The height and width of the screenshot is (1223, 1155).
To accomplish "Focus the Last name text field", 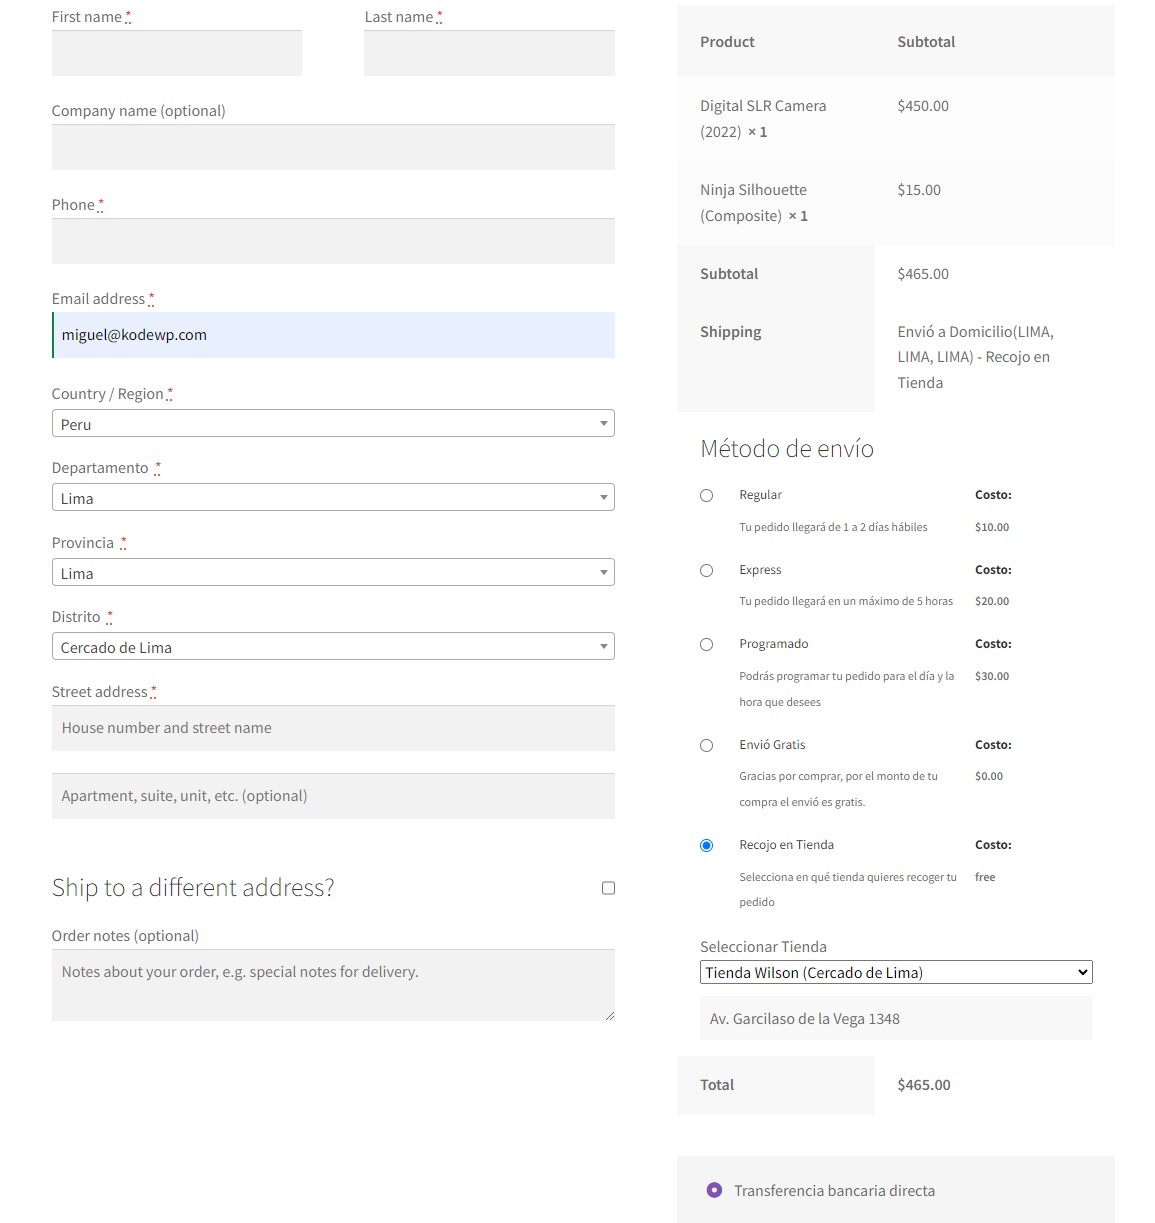I will 489,53.
